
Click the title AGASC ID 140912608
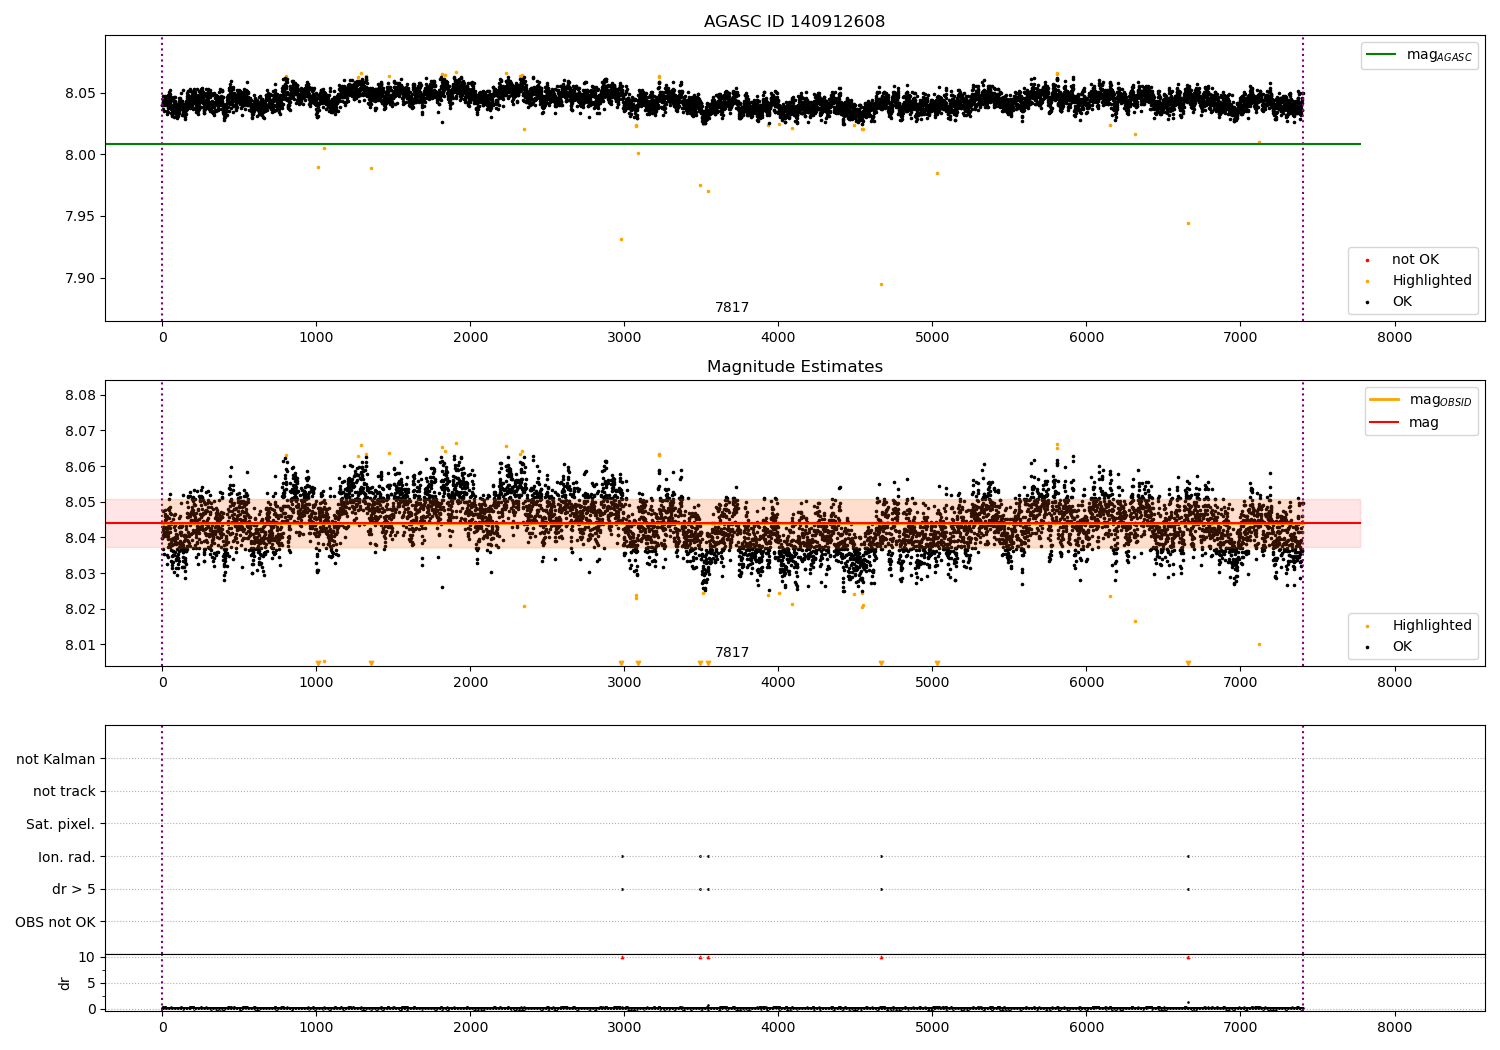tap(794, 22)
